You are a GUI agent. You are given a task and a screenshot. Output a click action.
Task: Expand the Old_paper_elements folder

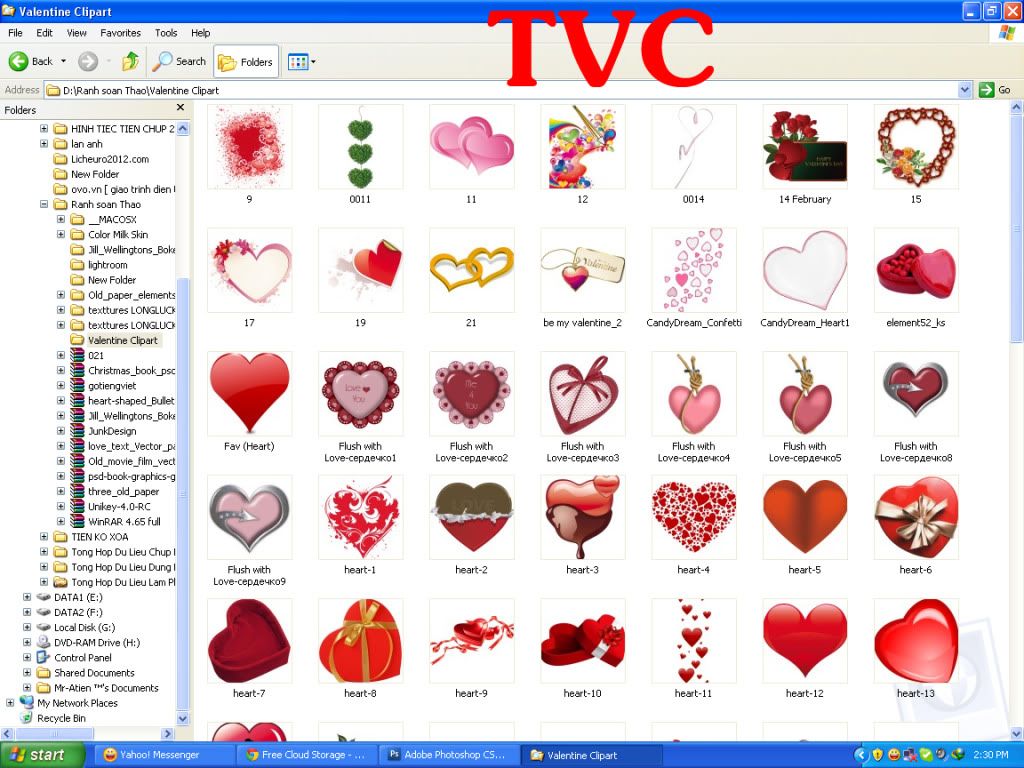tap(61, 295)
